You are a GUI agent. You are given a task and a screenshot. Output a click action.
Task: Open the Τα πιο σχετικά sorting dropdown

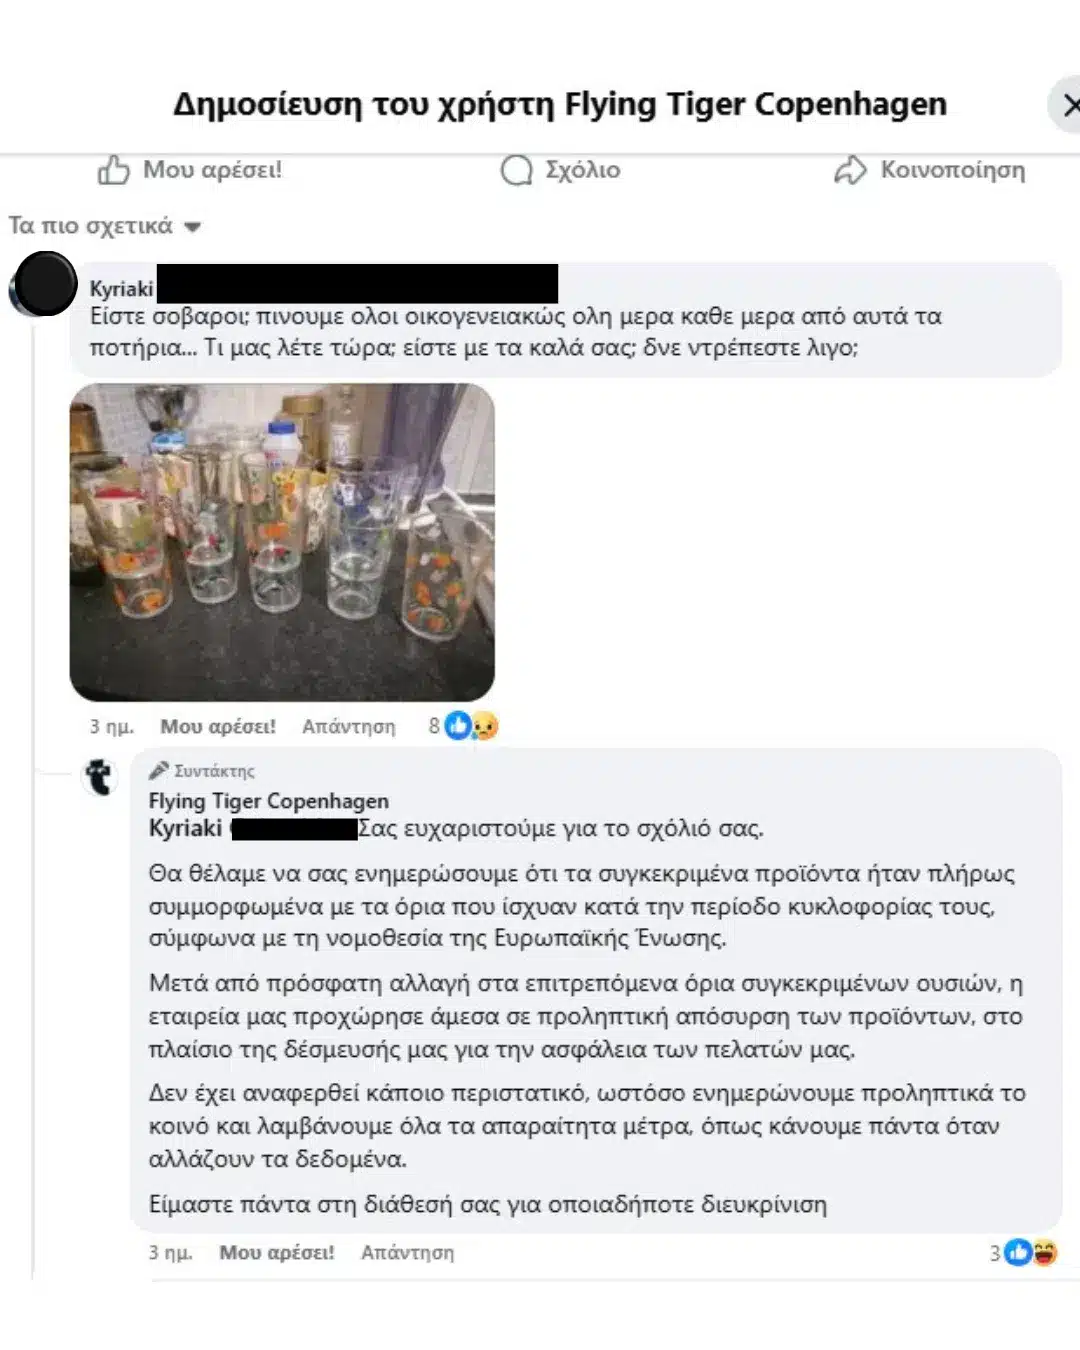tap(105, 226)
